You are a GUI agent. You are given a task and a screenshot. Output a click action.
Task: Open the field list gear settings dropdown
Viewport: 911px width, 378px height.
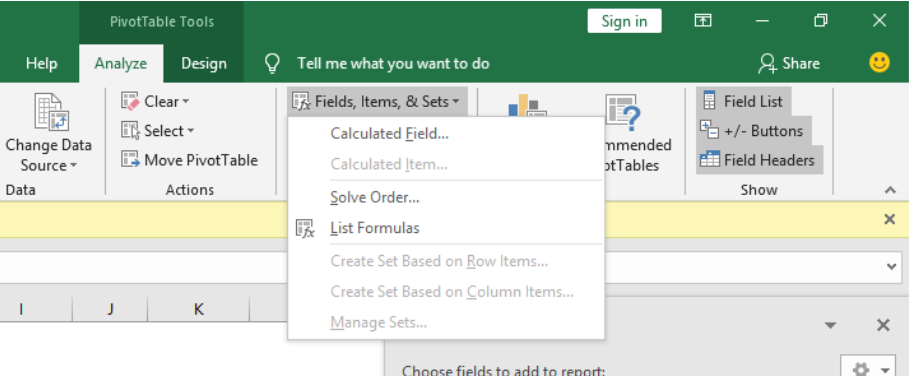pos(869,369)
